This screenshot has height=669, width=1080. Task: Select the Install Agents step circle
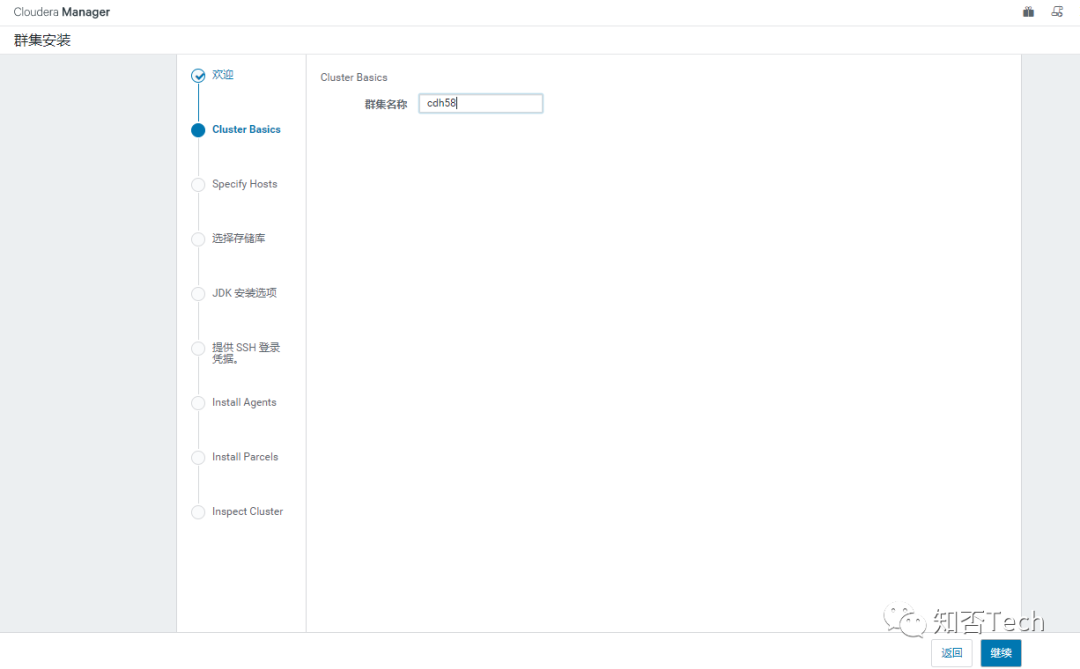click(198, 403)
